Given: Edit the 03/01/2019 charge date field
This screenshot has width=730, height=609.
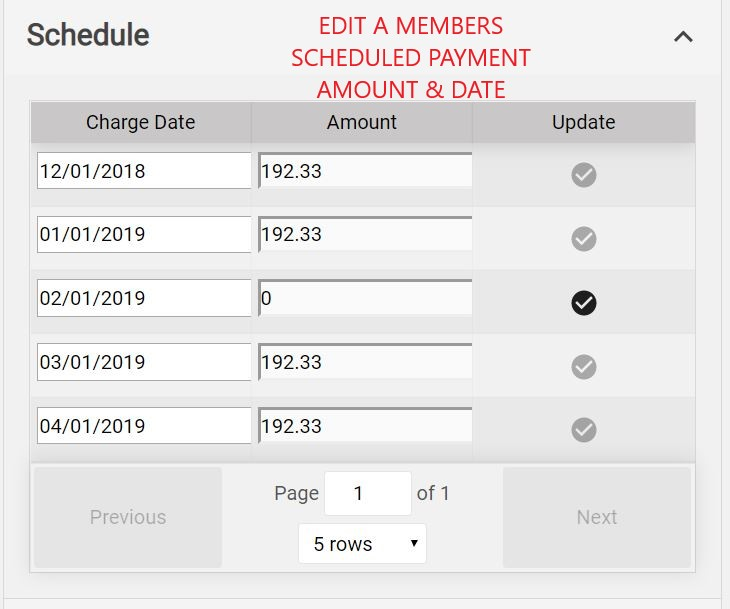Looking at the screenshot, I should (143, 362).
